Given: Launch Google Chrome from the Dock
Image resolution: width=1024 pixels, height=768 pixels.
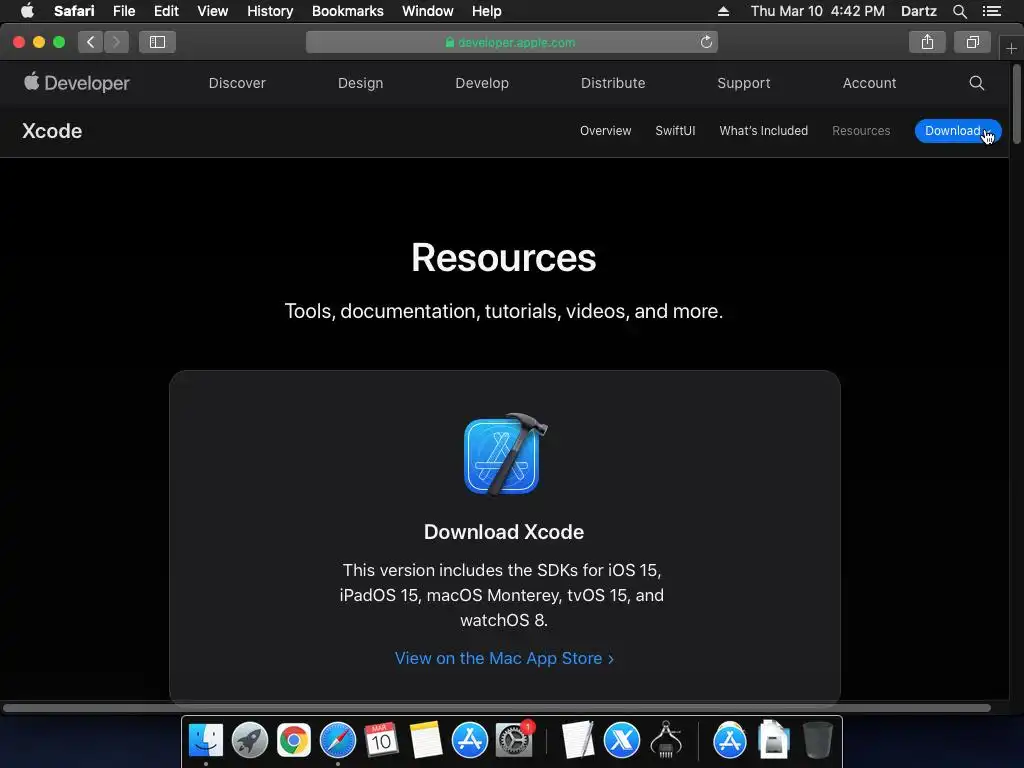Looking at the screenshot, I should (293, 741).
